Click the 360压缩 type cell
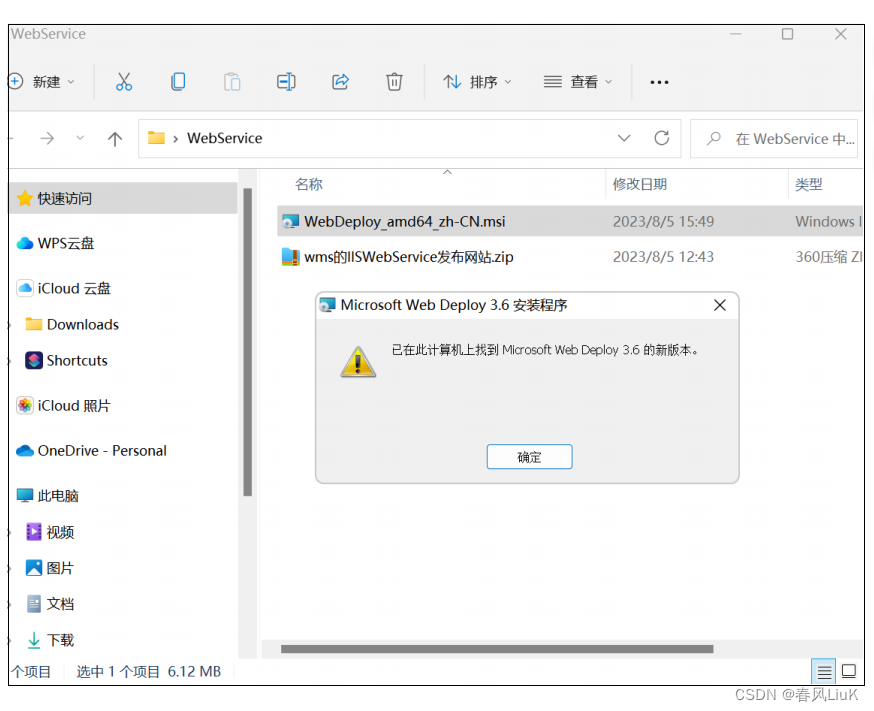This screenshot has height=711, width=874. point(829,257)
